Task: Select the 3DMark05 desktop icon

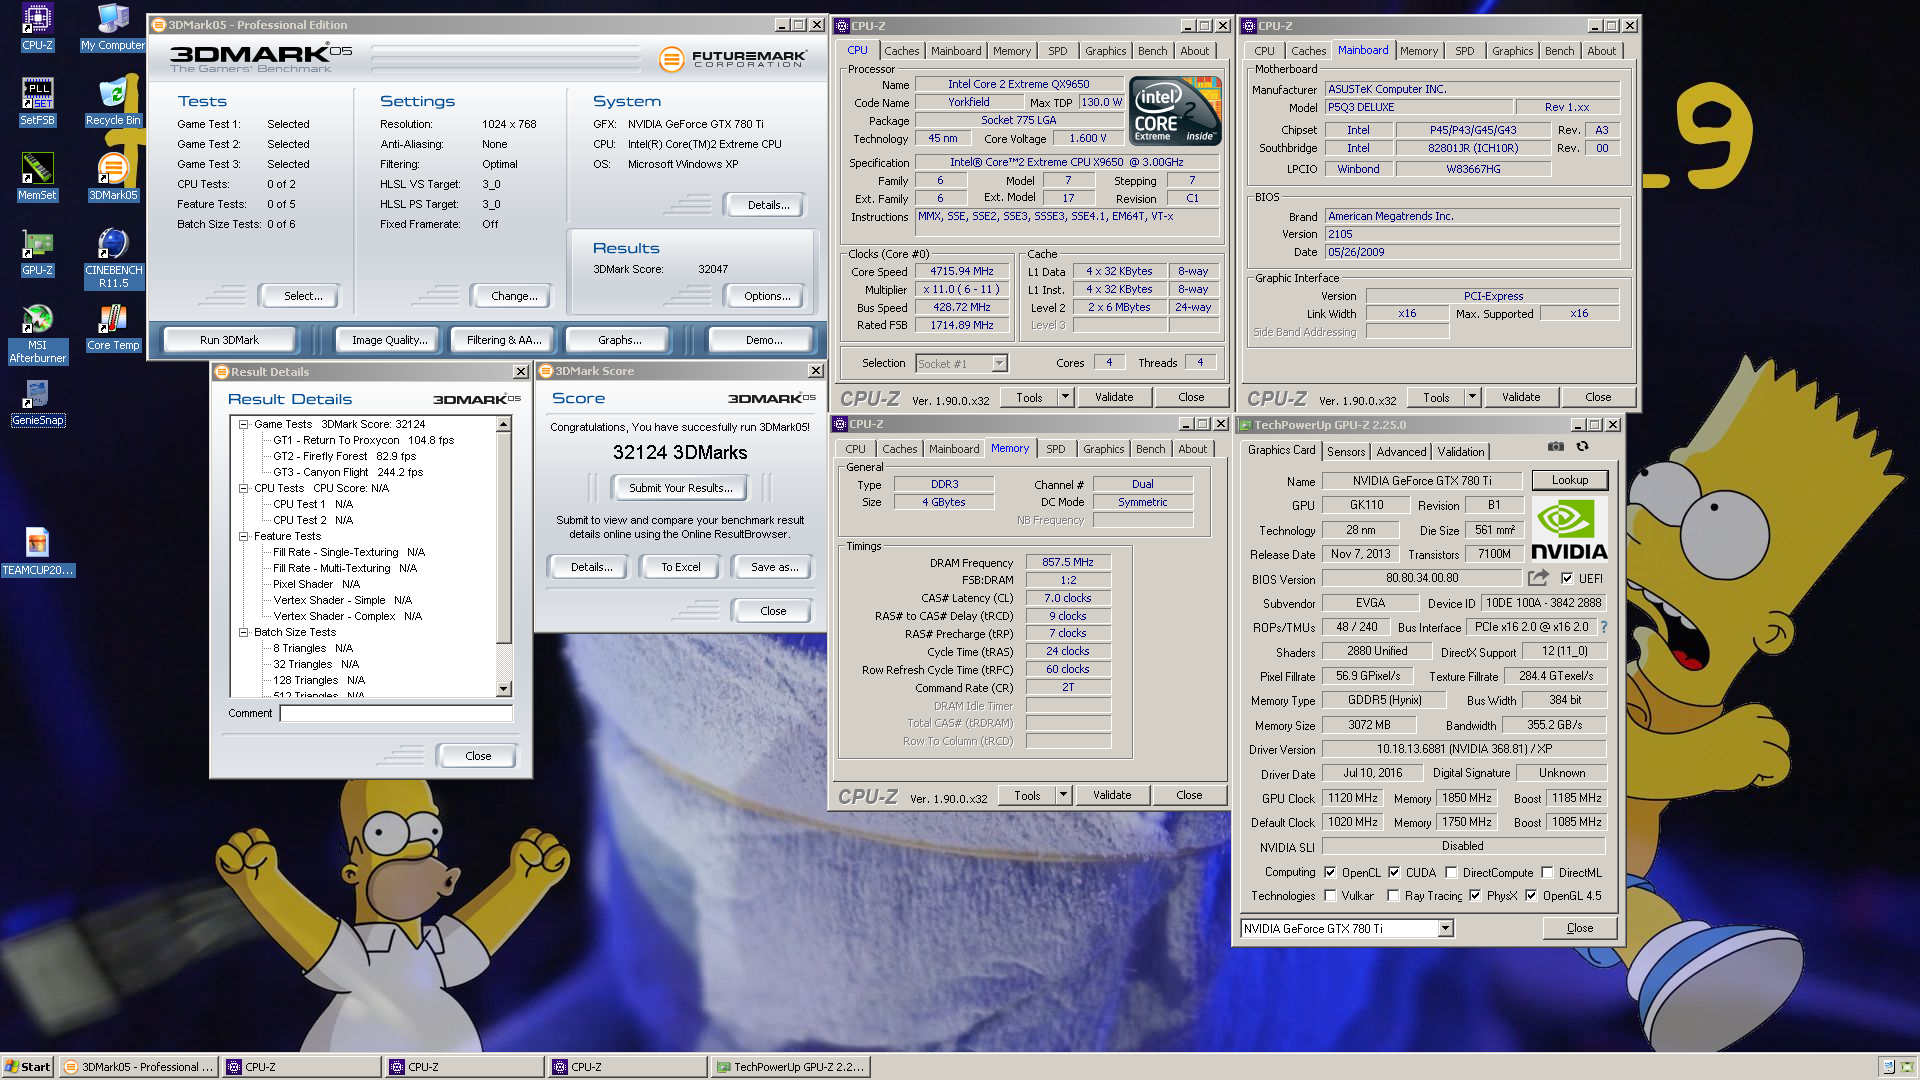Action: click(x=113, y=176)
